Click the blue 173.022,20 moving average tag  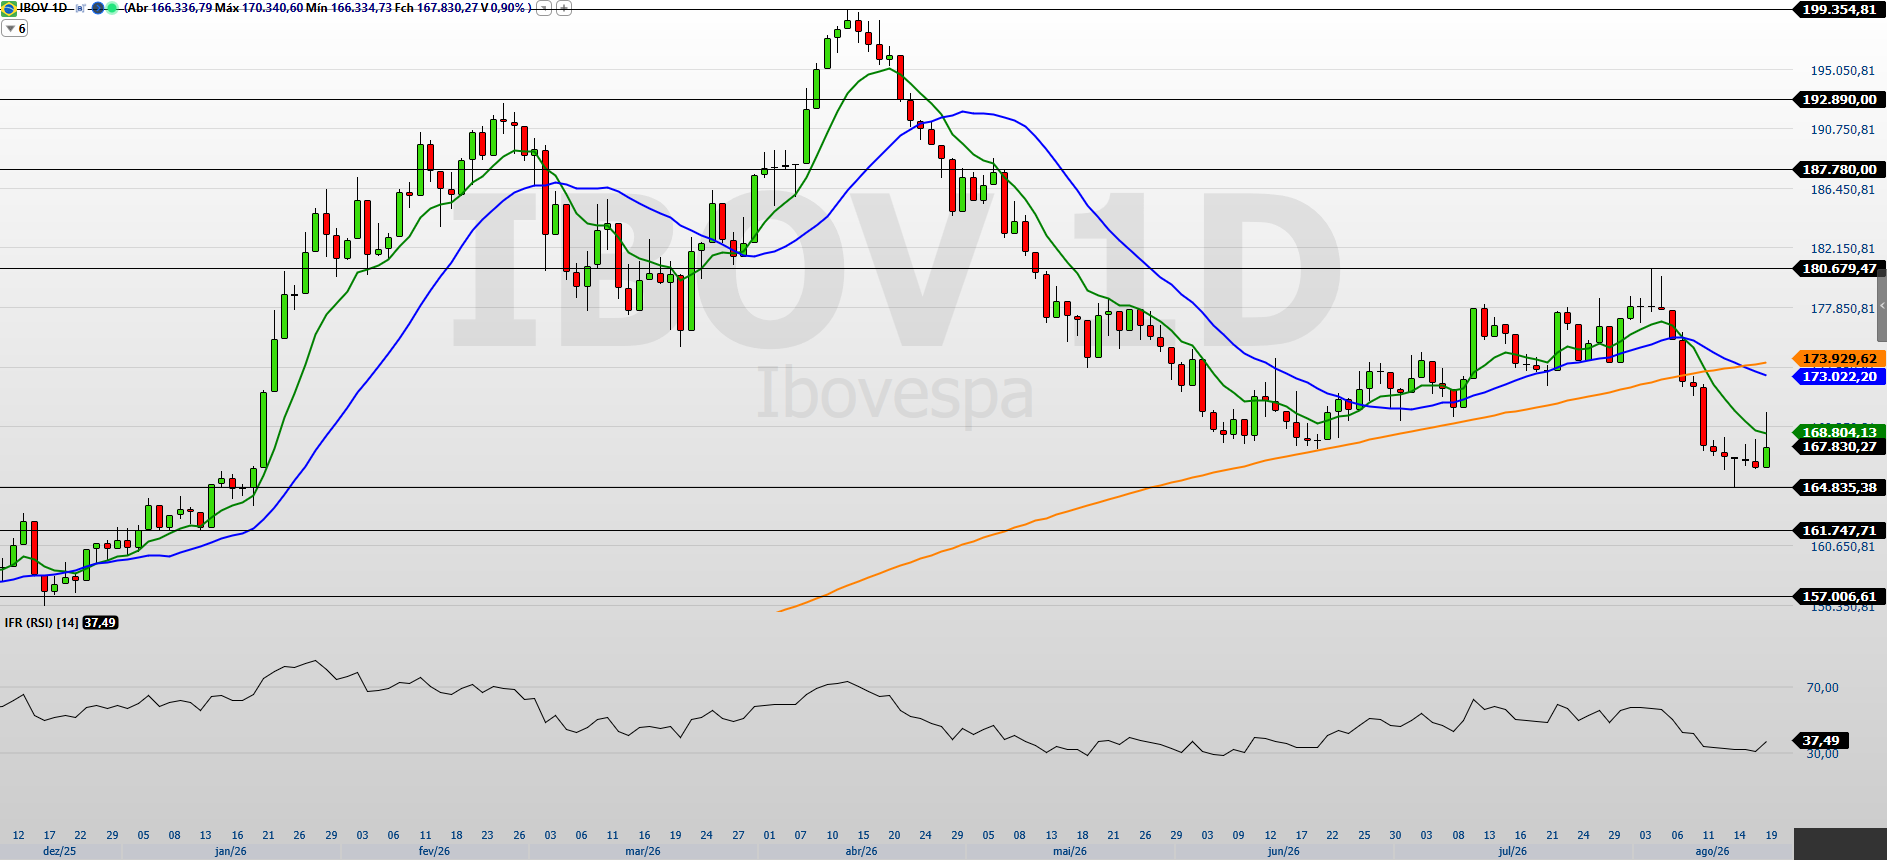pos(1839,377)
